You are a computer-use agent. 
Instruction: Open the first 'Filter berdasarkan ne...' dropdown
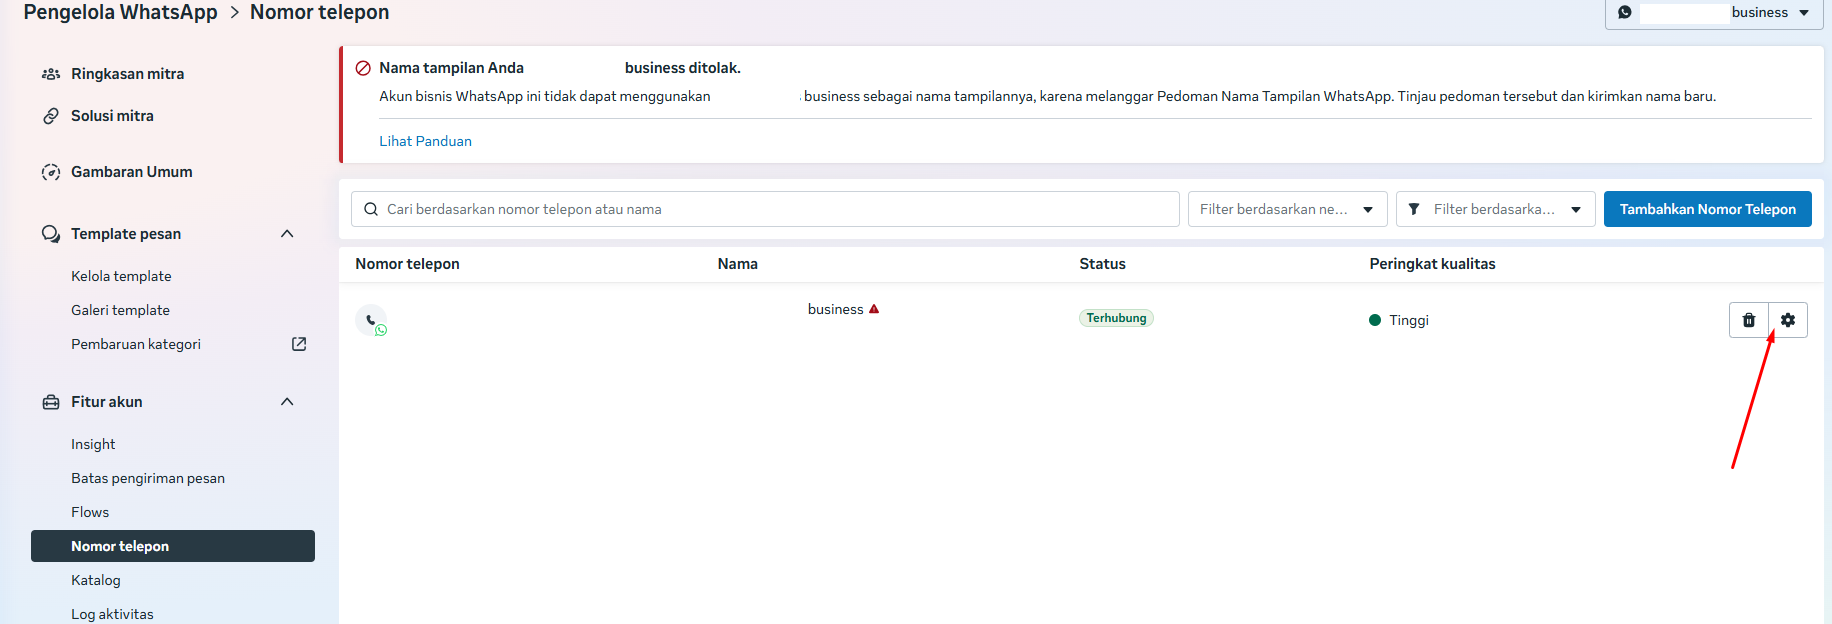pos(1287,209)
